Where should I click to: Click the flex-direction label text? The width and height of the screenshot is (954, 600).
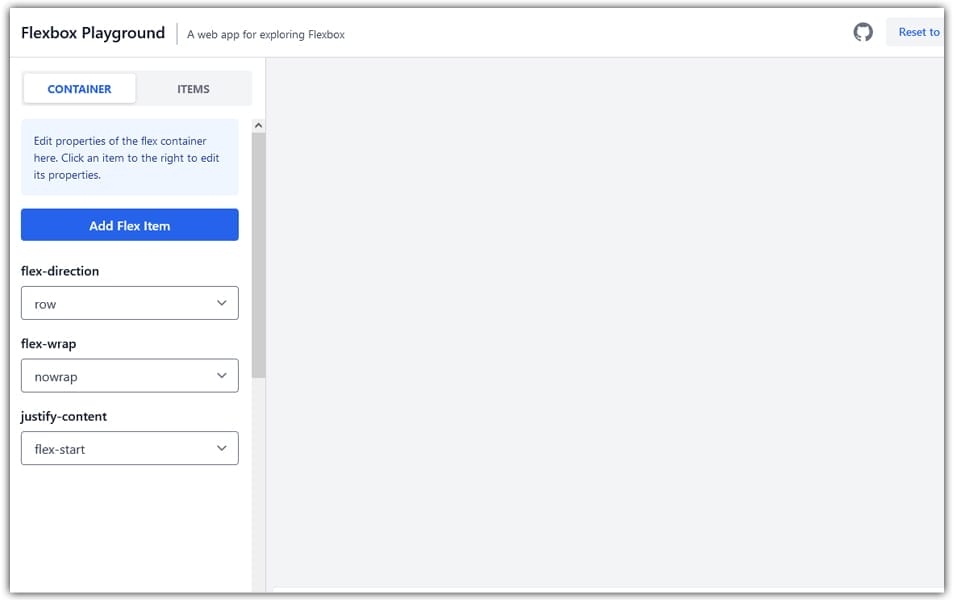coord(60,271)
